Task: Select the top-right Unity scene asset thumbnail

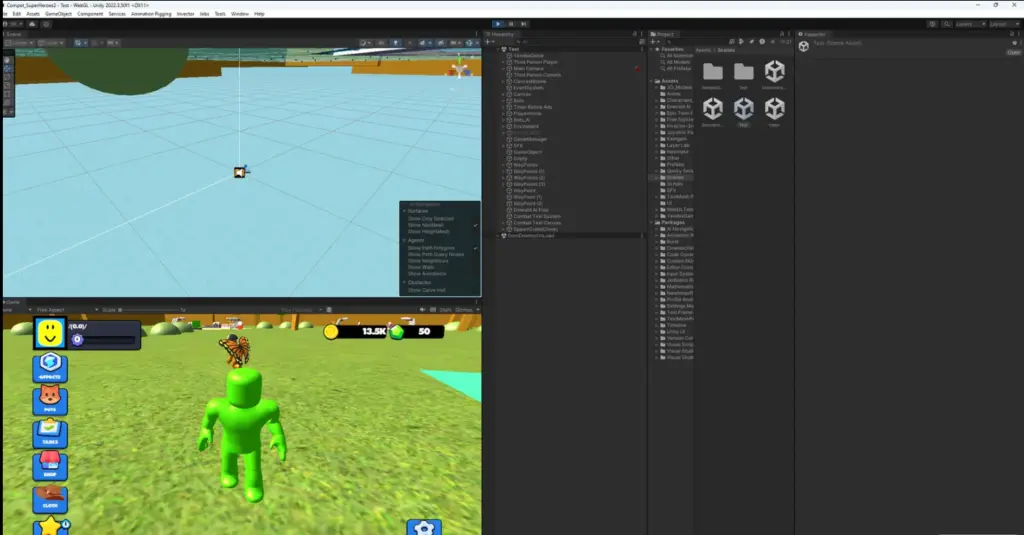Action: tap(774, 71)
